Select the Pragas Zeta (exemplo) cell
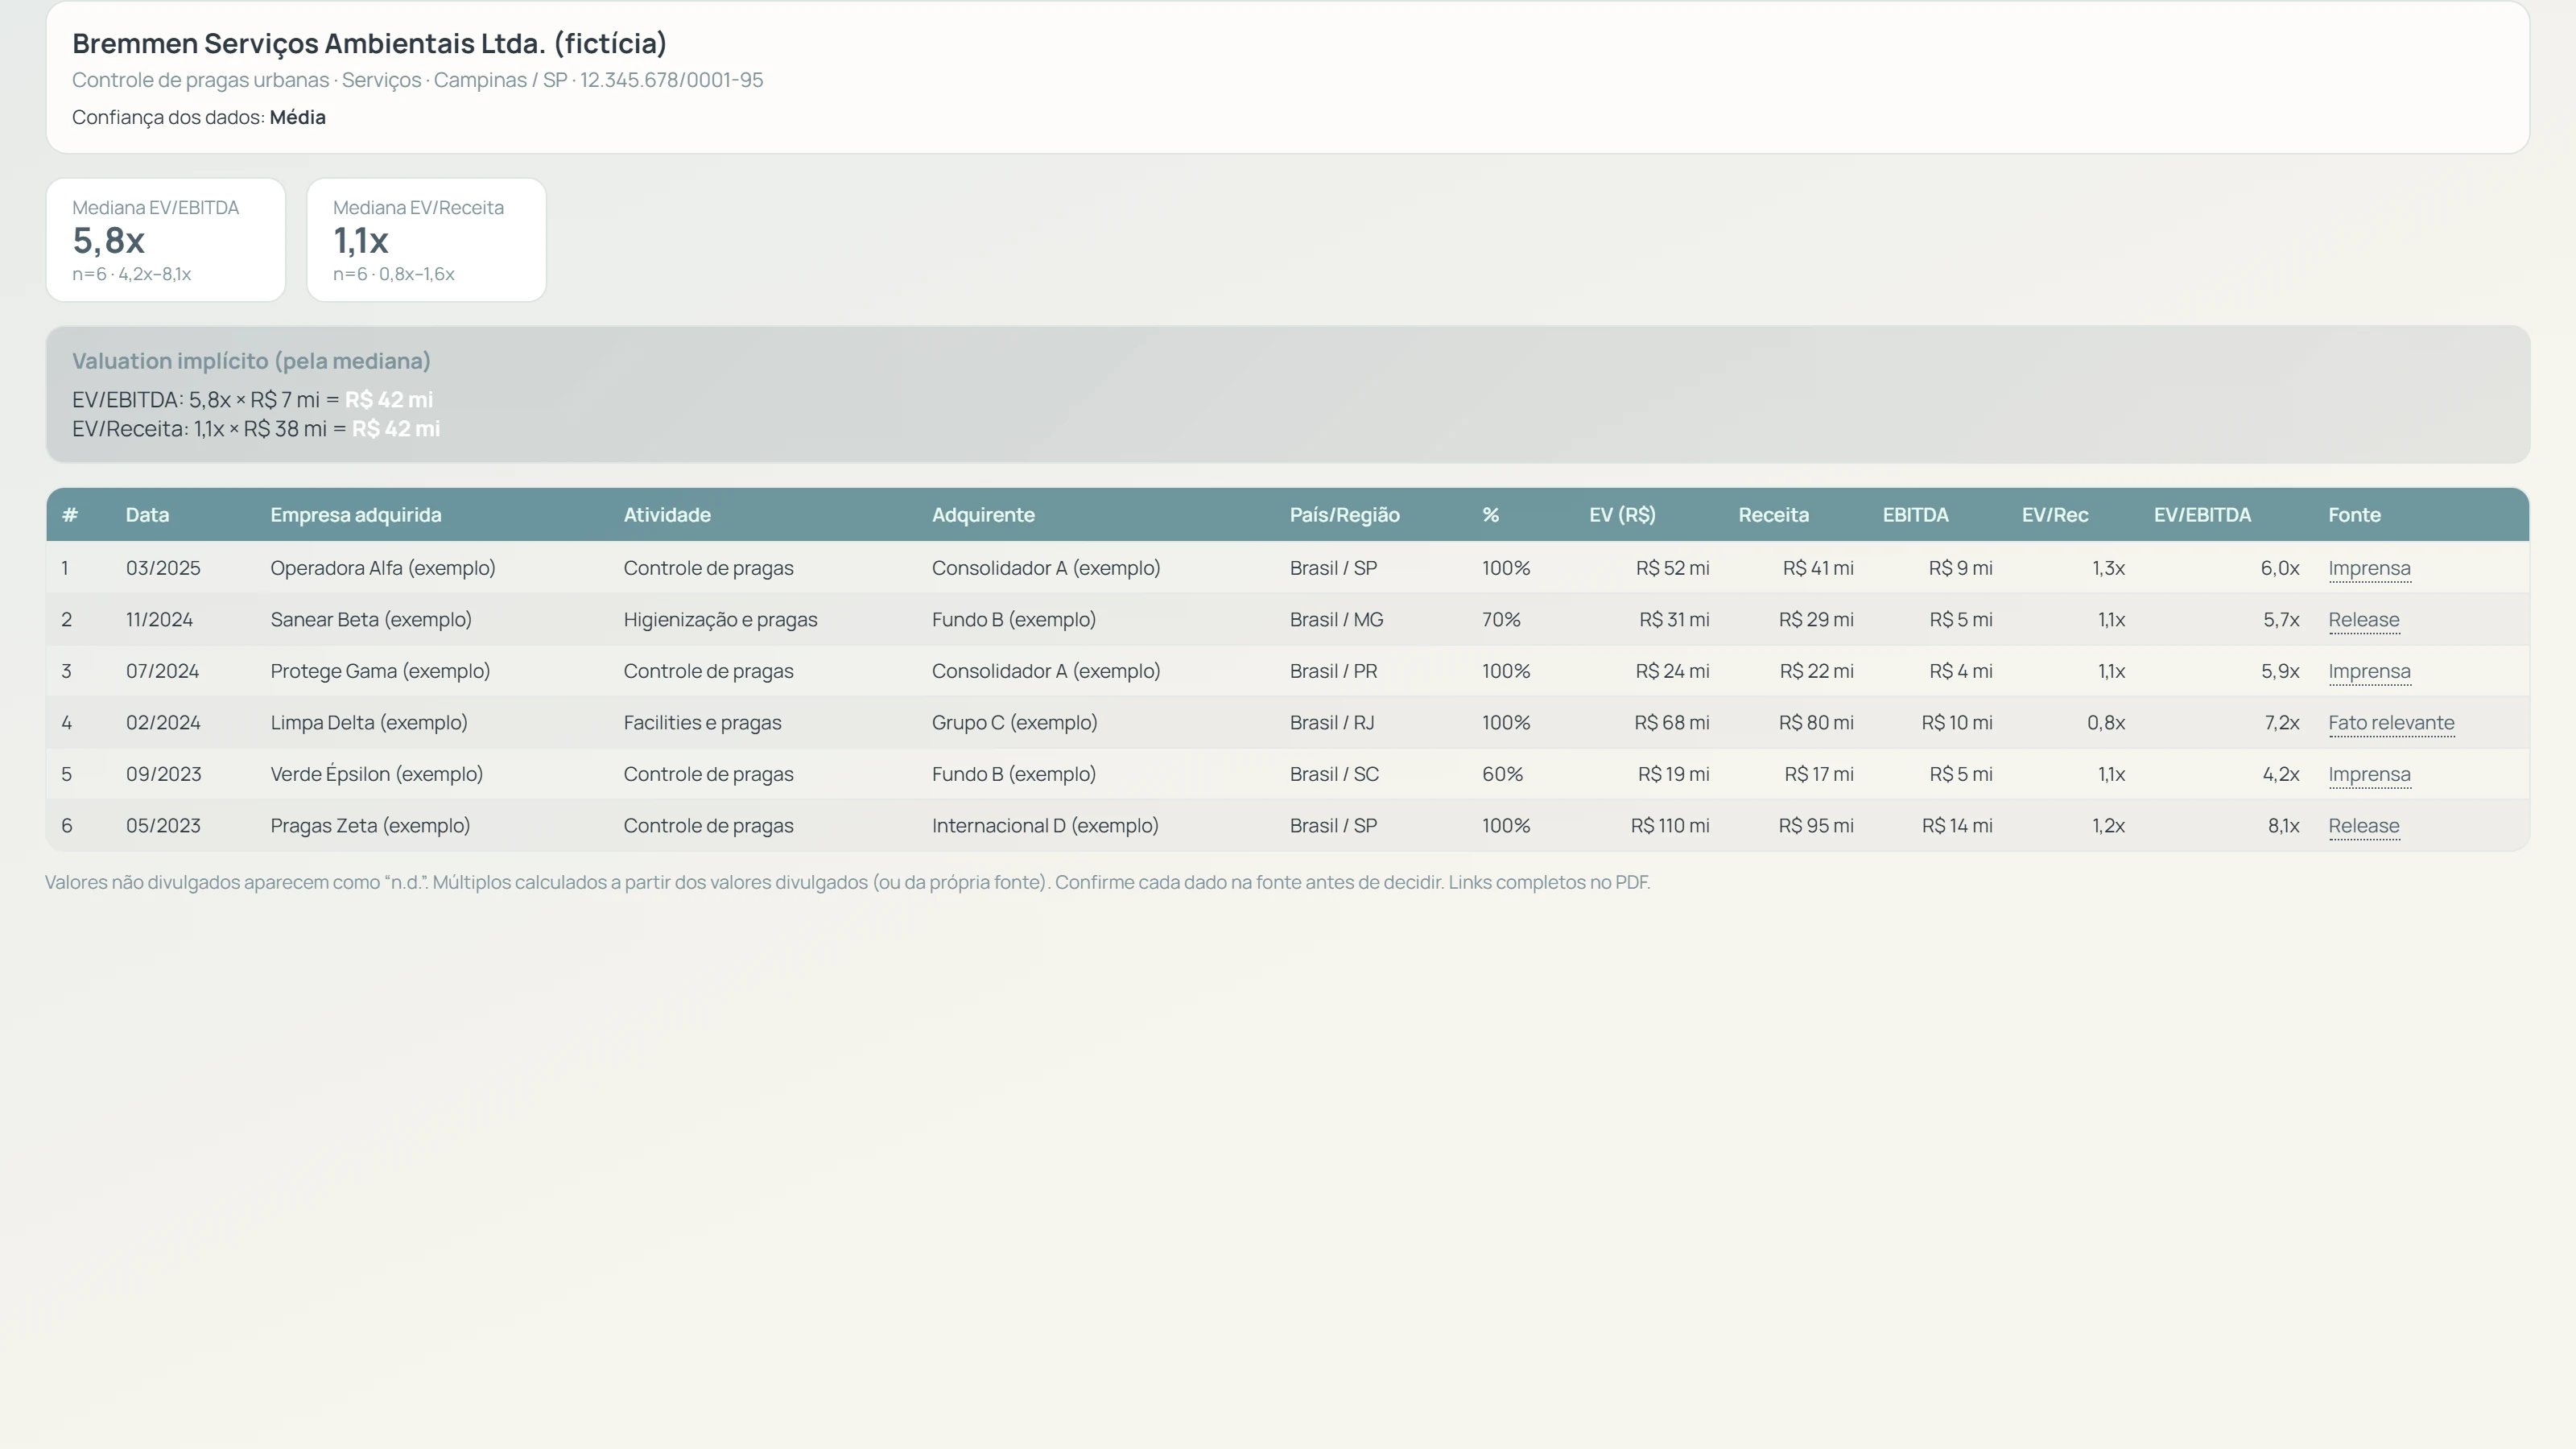The image size is (2576, 1449). point(370,826)
